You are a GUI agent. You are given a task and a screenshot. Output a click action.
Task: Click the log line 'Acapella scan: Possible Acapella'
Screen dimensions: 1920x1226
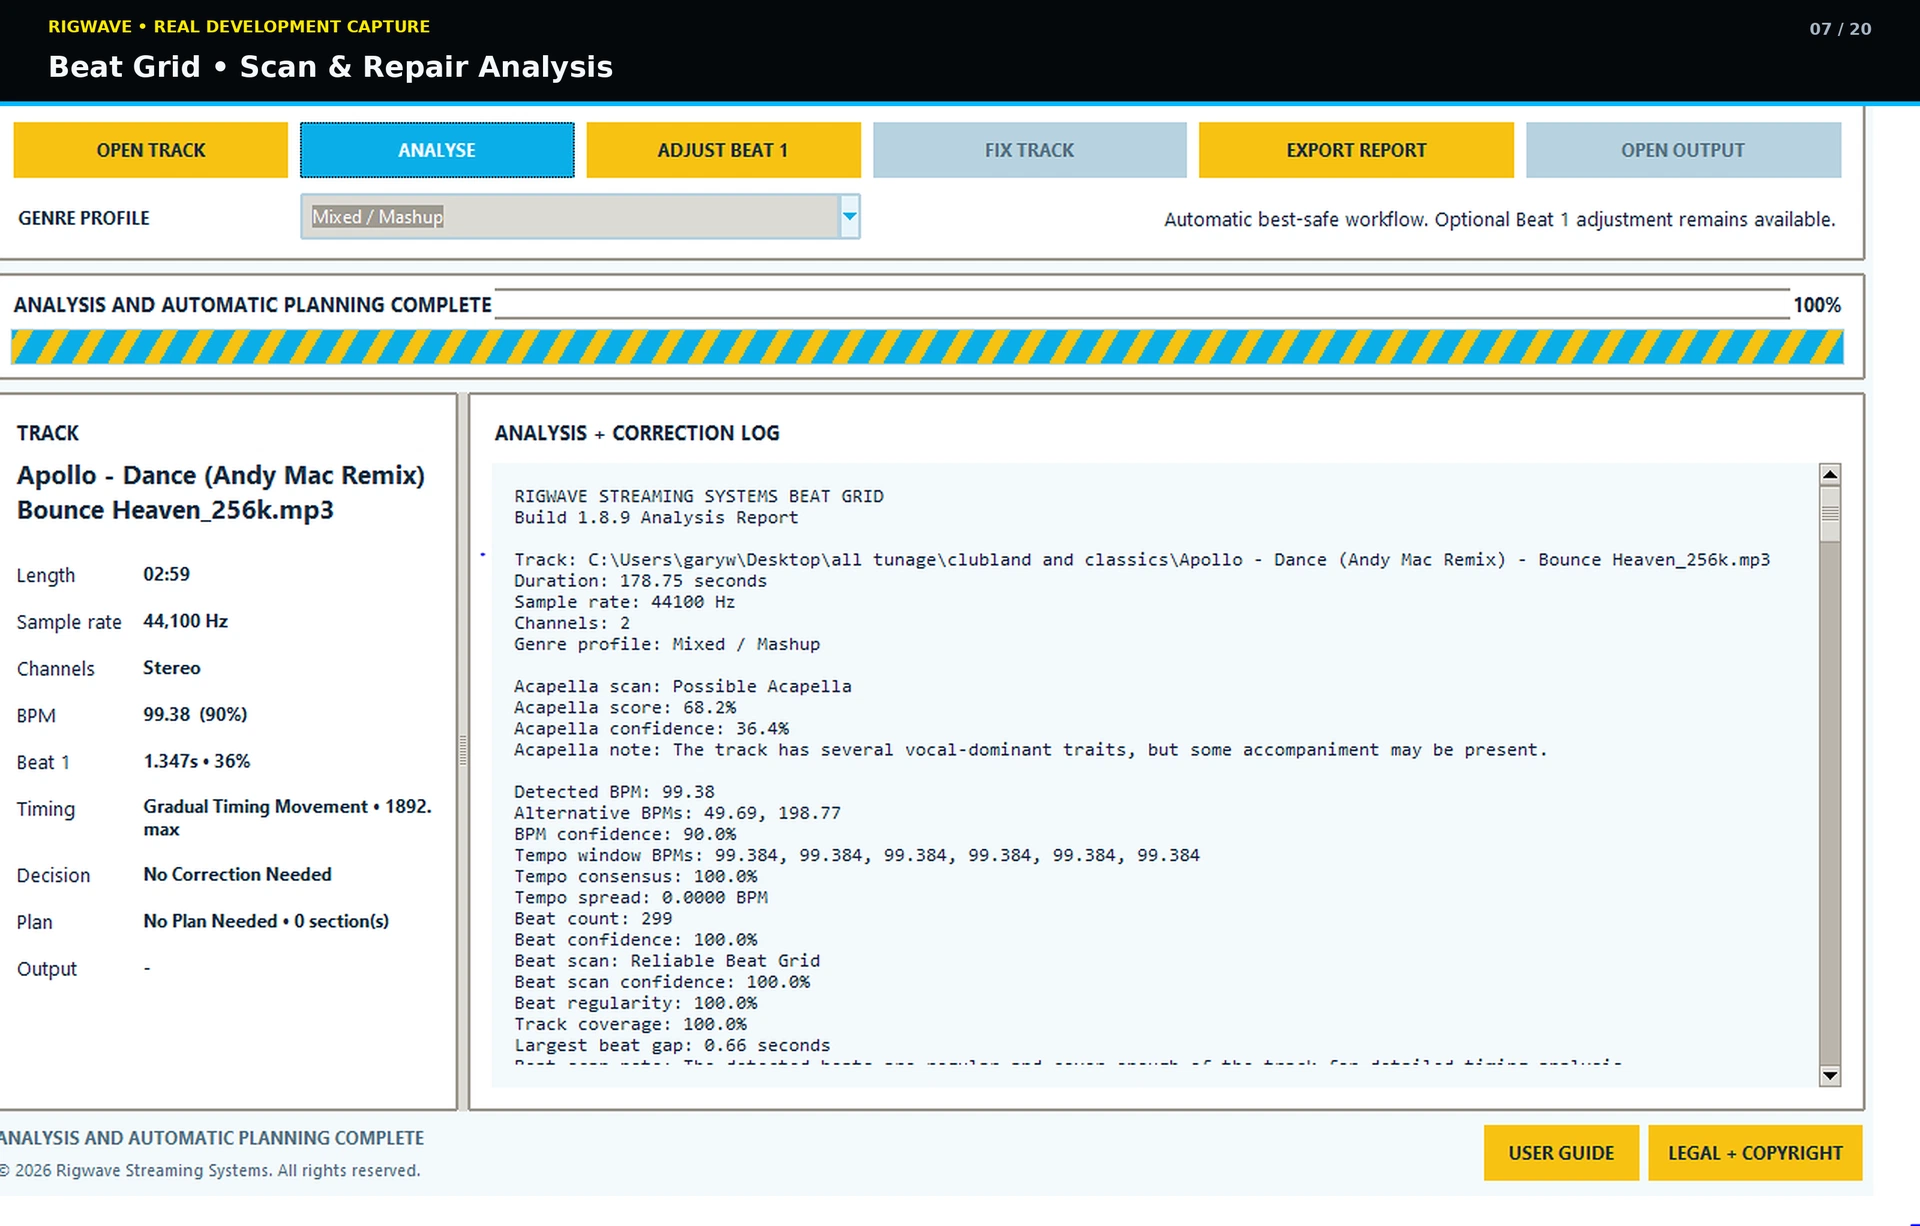pyautogui.click(x=683, y=686)
